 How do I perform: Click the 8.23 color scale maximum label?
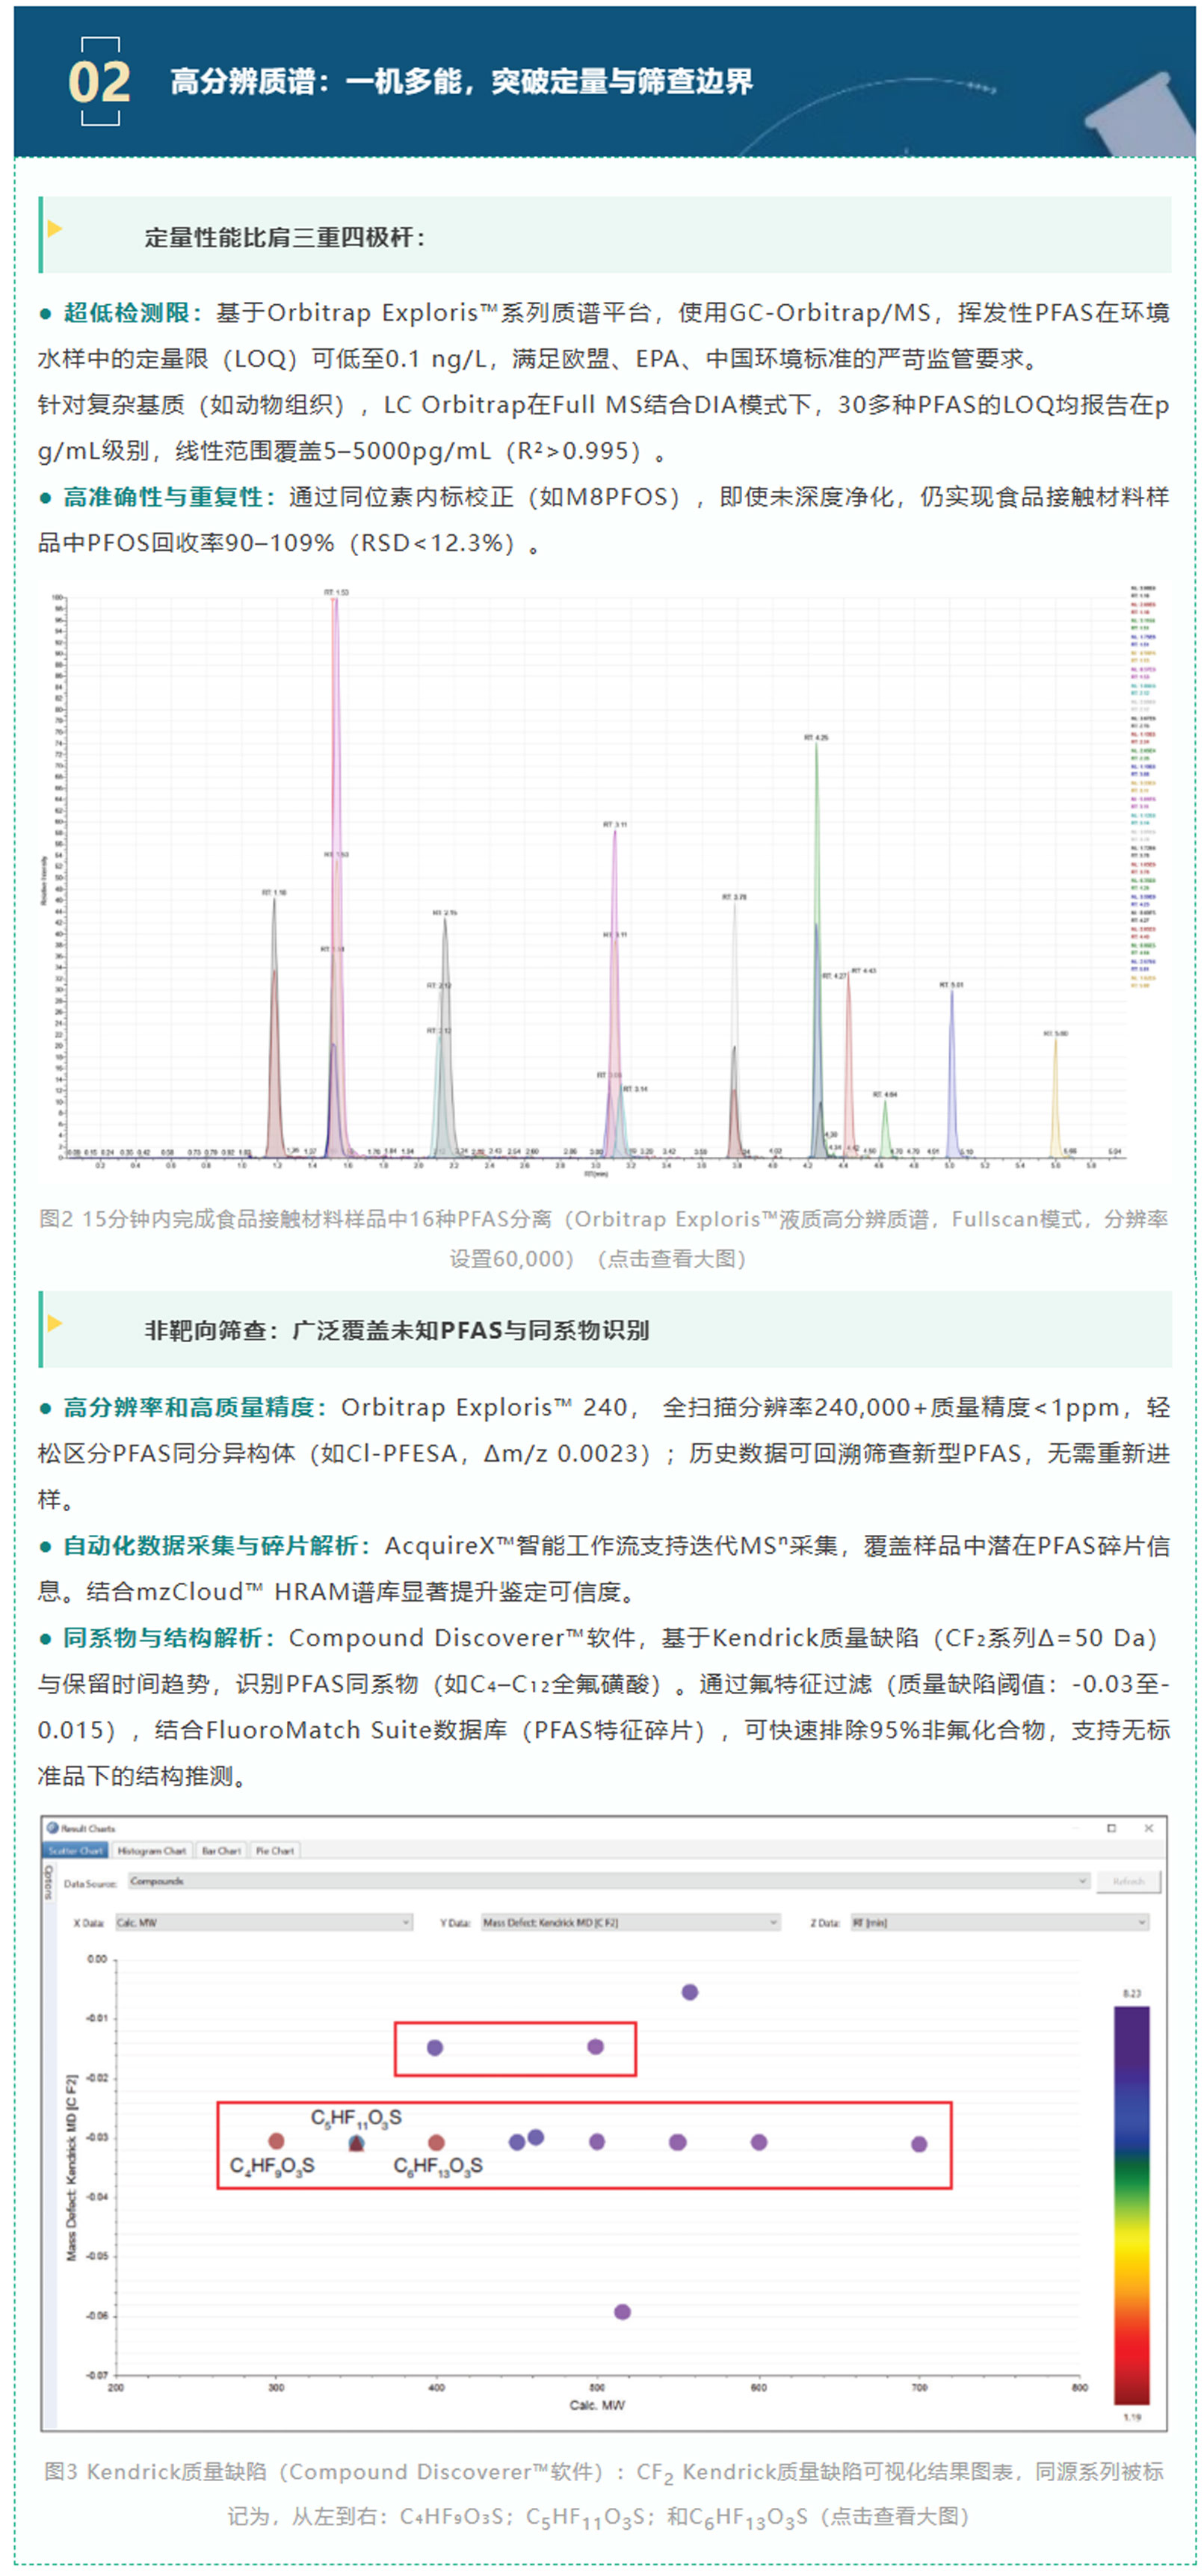(x=1131, y=1994)
